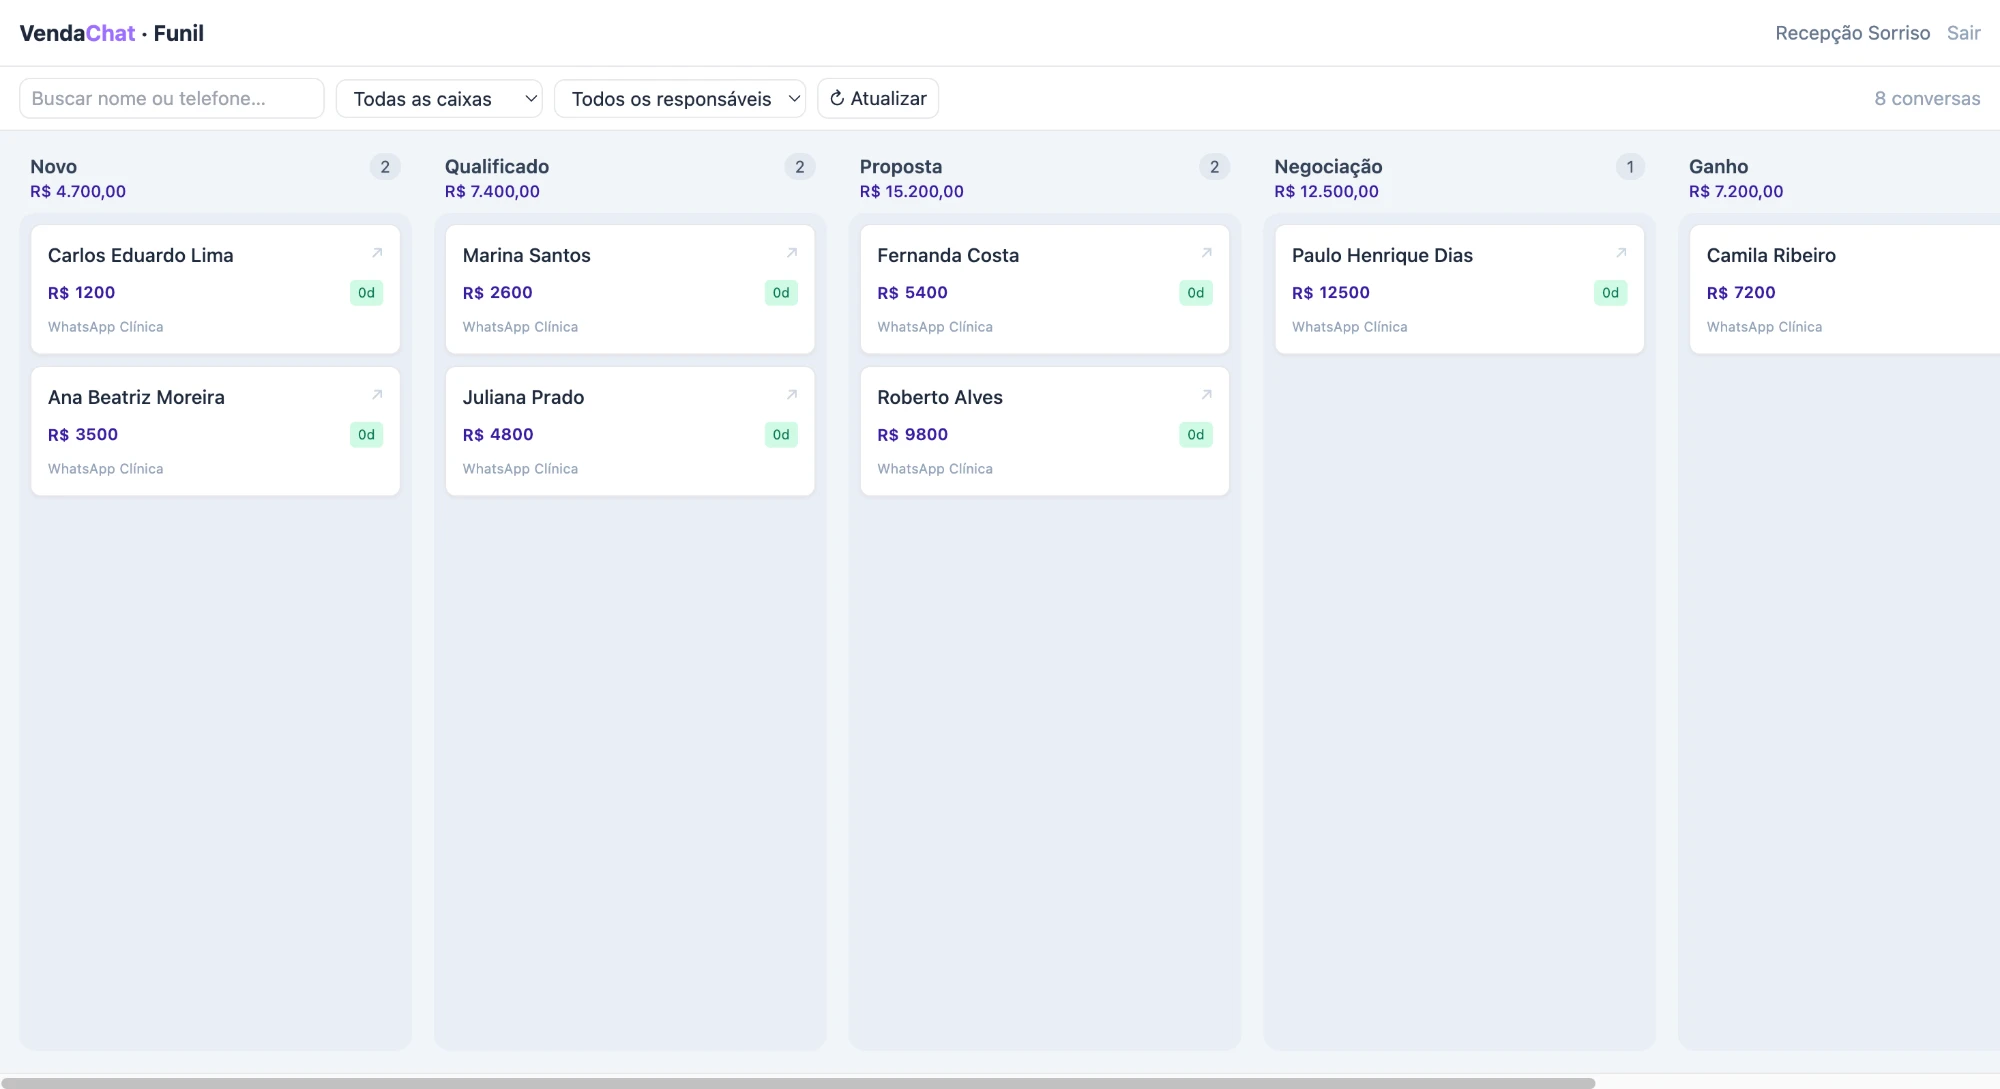Click the refresh icon in Atualizar

click(x=837, y=98)
